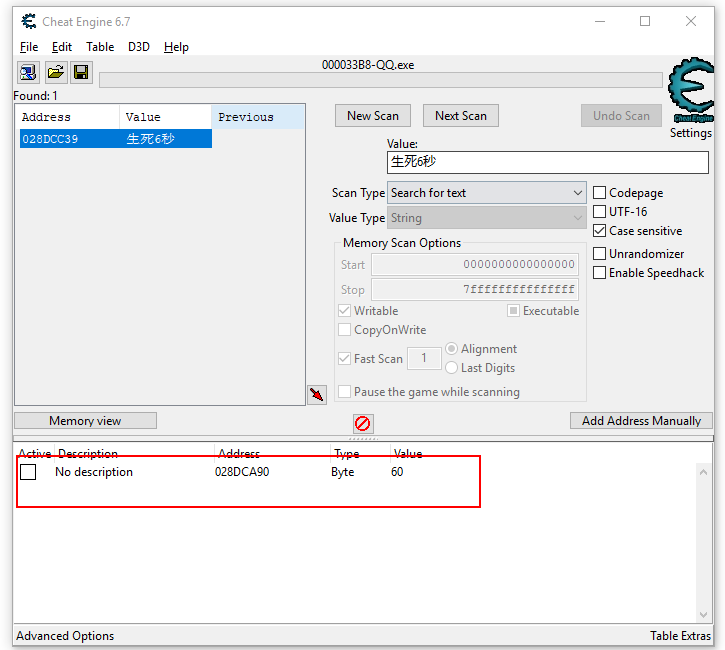The width and height of the screenshot is (725, 650).
Task: Open the D3D menu
Action: (139, 47)
